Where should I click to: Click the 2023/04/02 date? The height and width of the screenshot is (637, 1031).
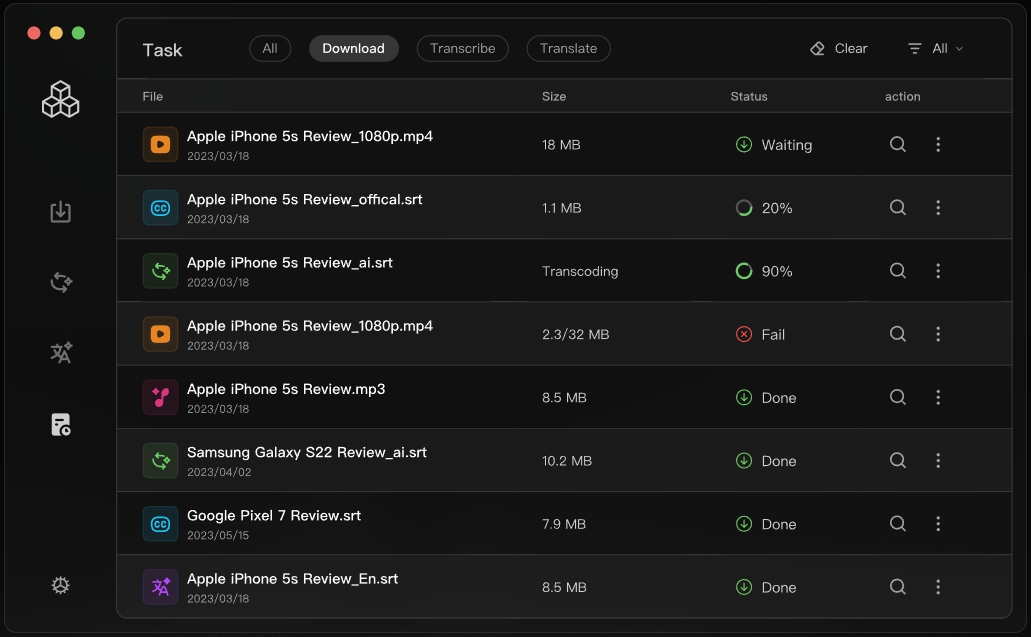tap(219, 472)
